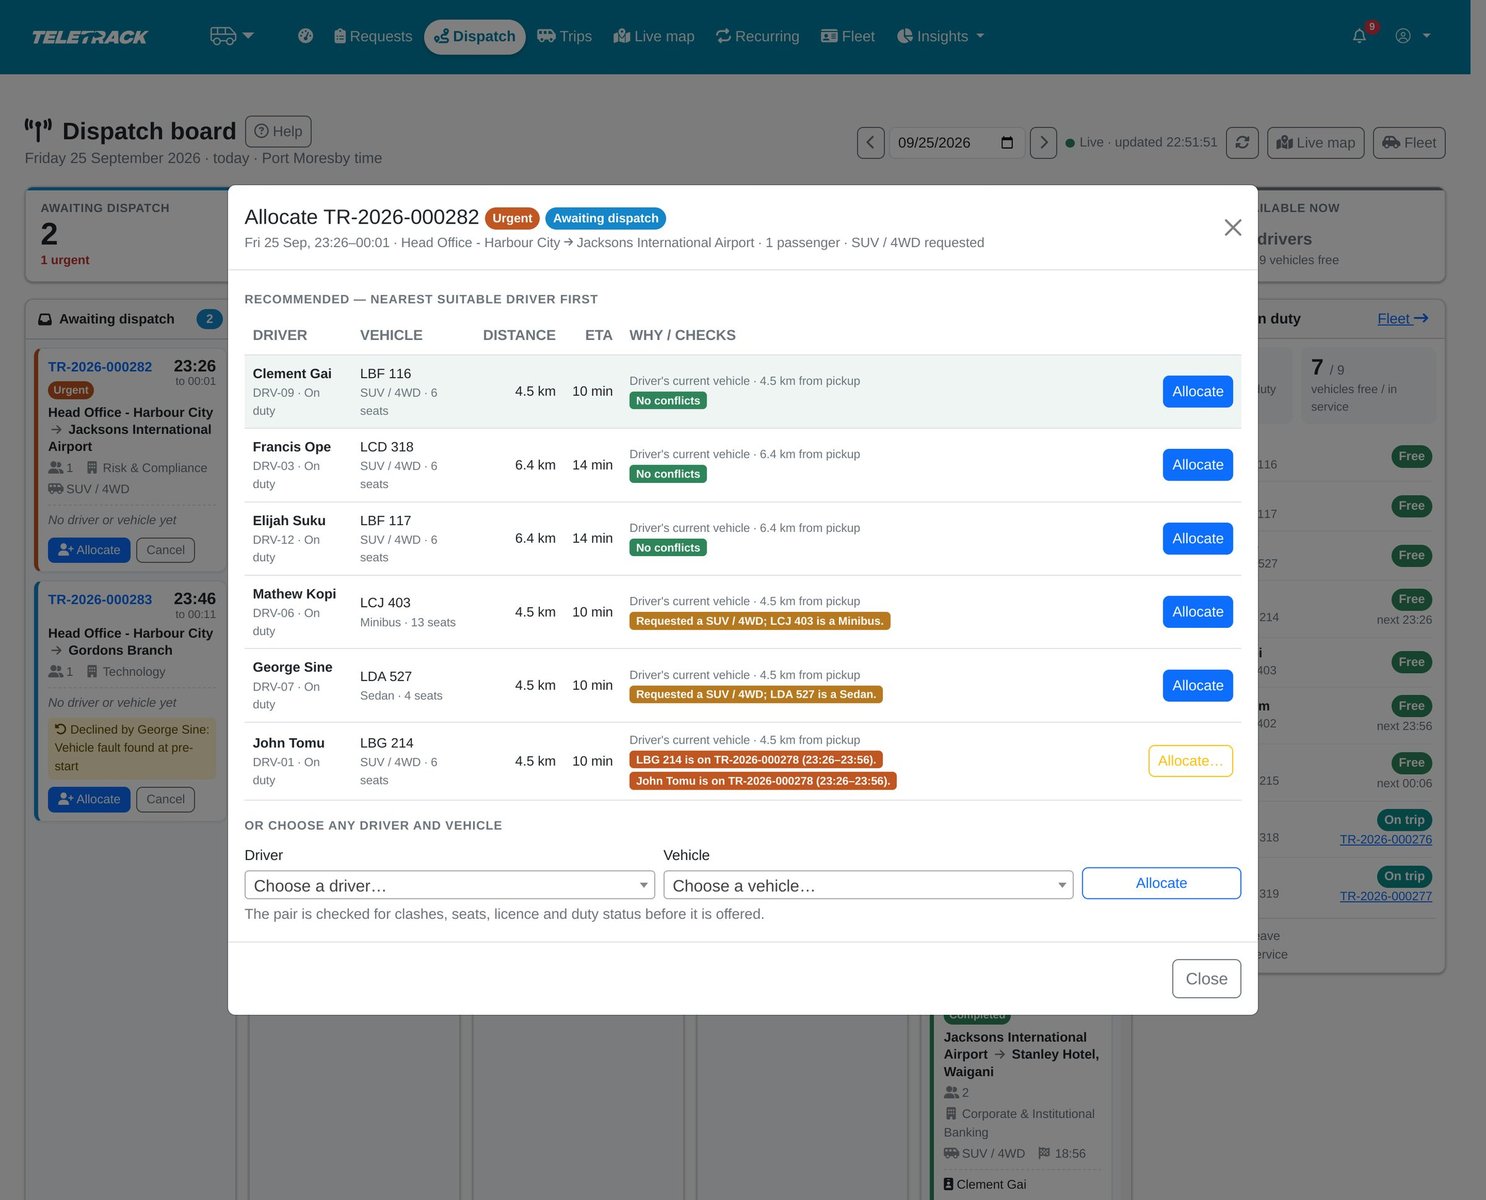Click the ETA column header
Screen dimensions: 1486x1200
[599, 335]
